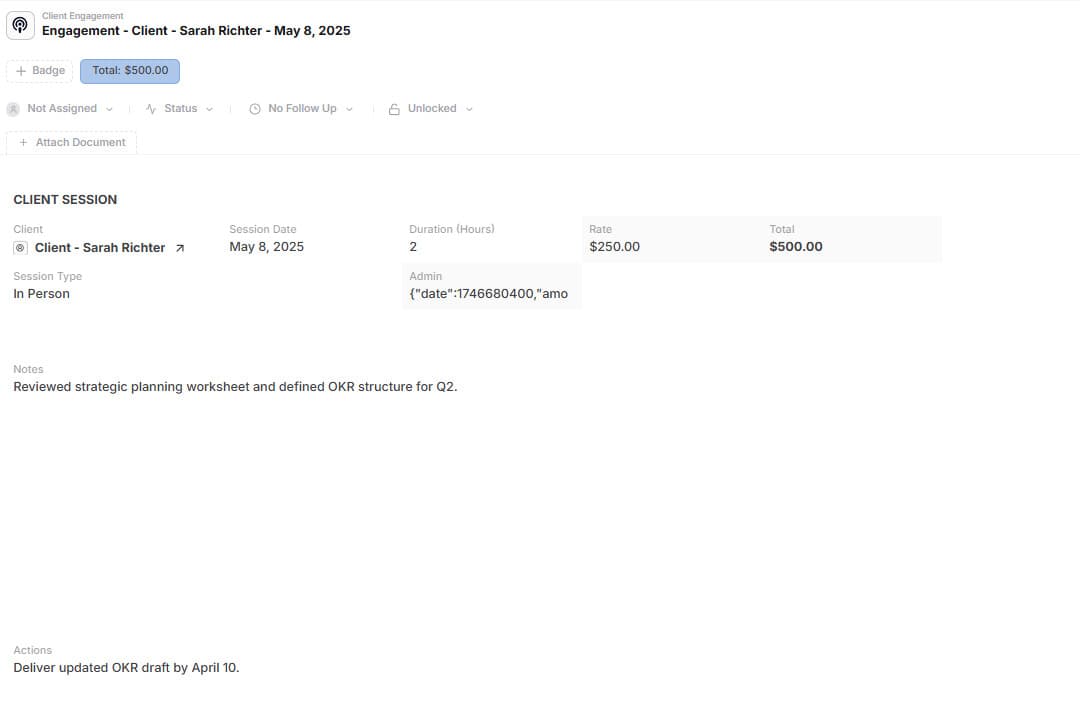Click the Actions text Deliver updated OKR draft

(126, 668)
